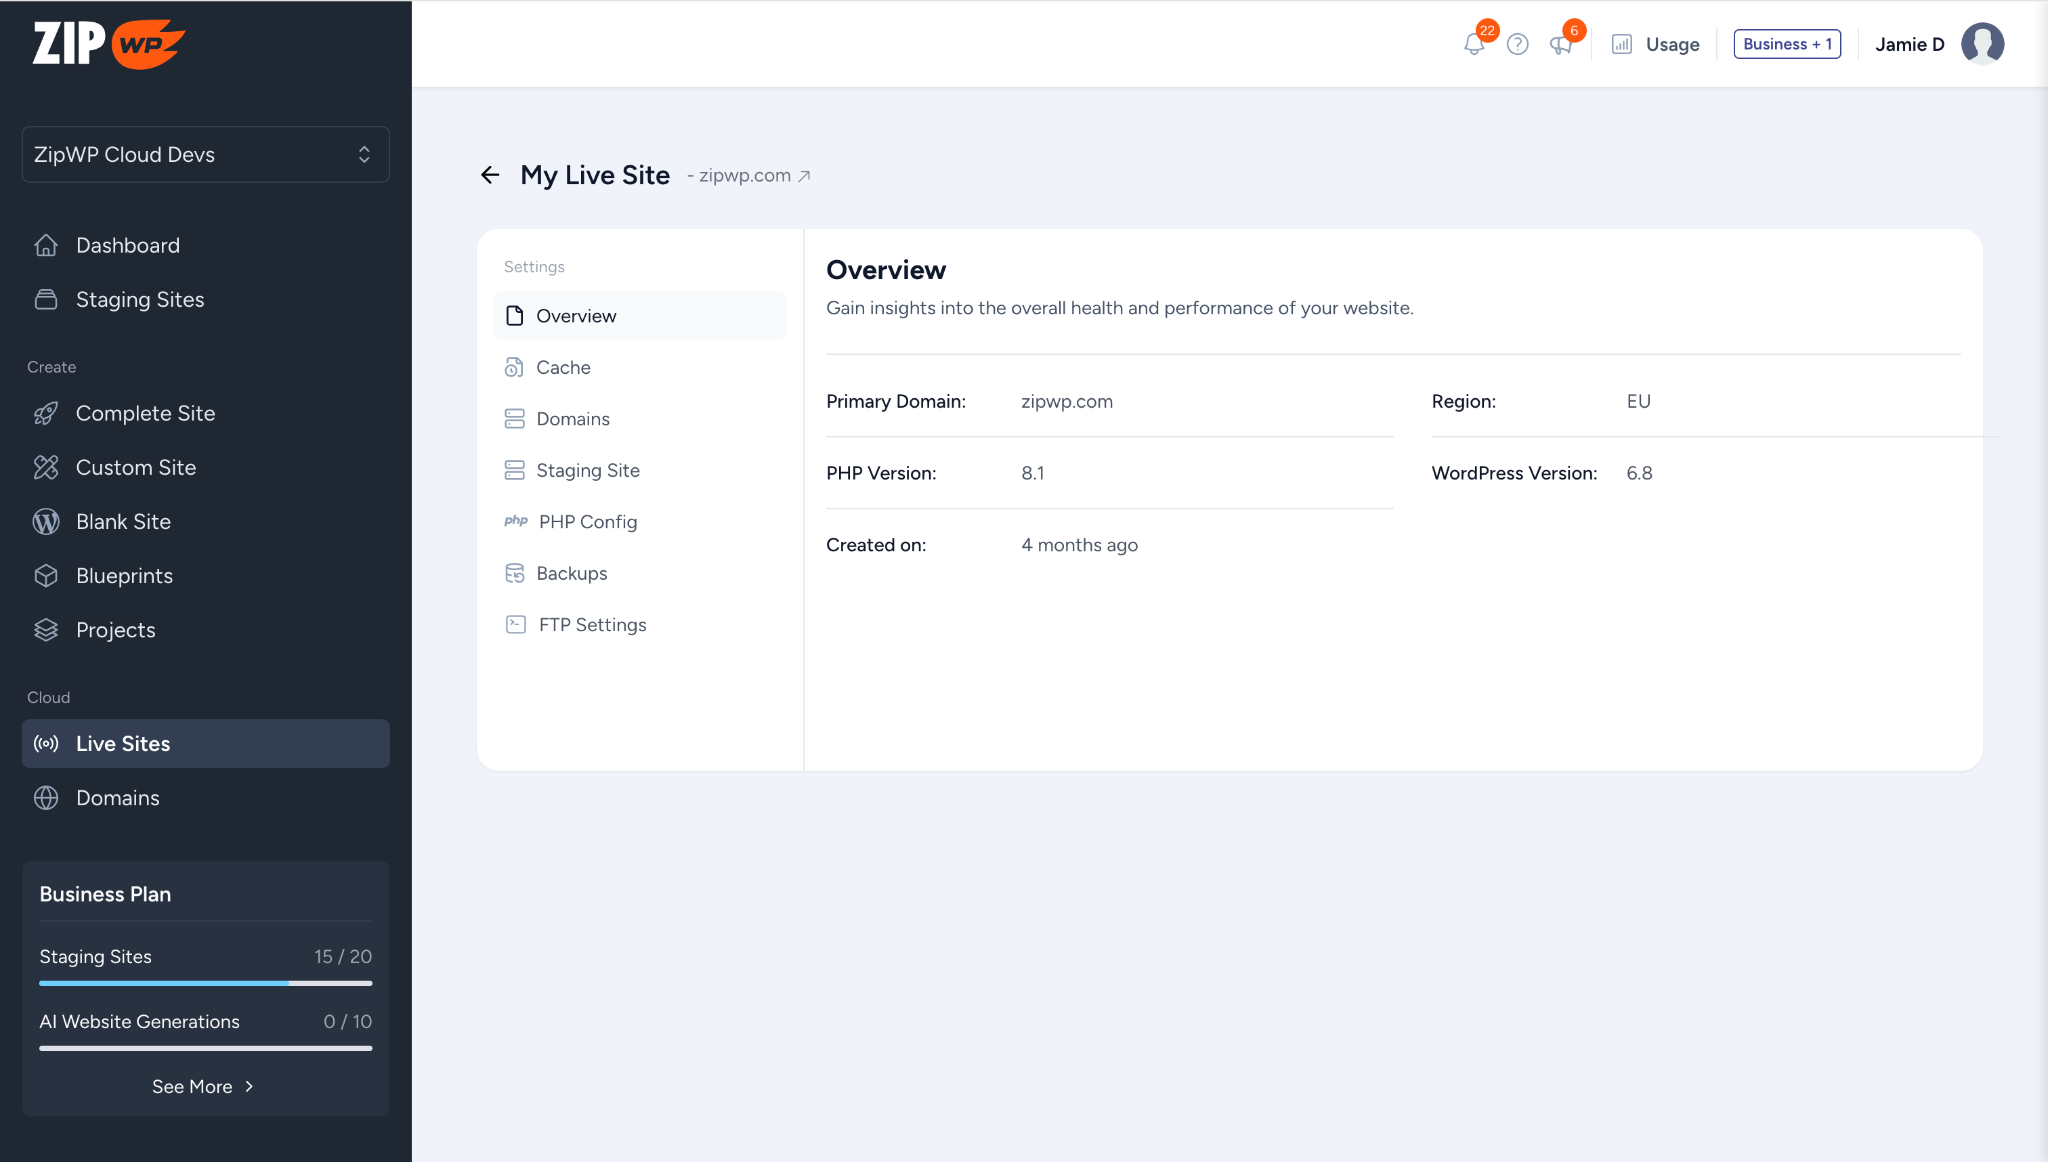Click the Usage chart icon

(x=1622, y=45)
